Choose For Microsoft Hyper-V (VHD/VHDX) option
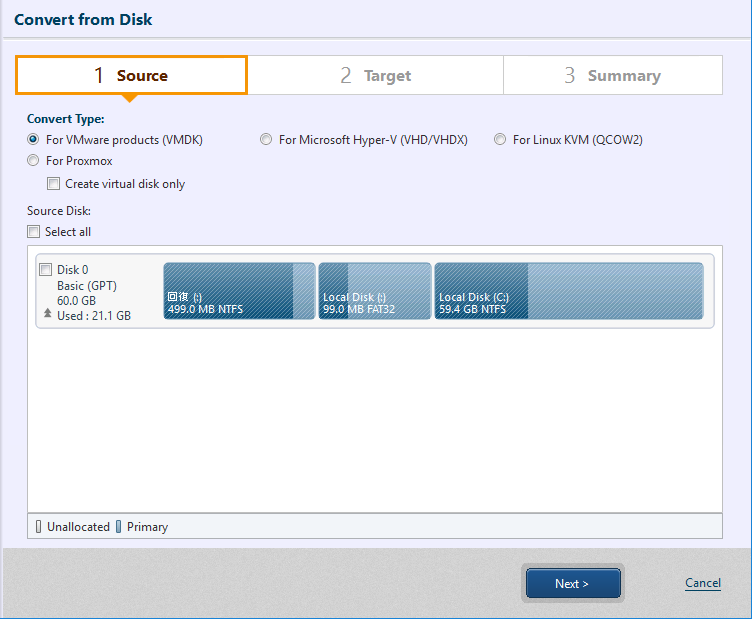This screenshot has width=752, height=619. pos(266,140)
